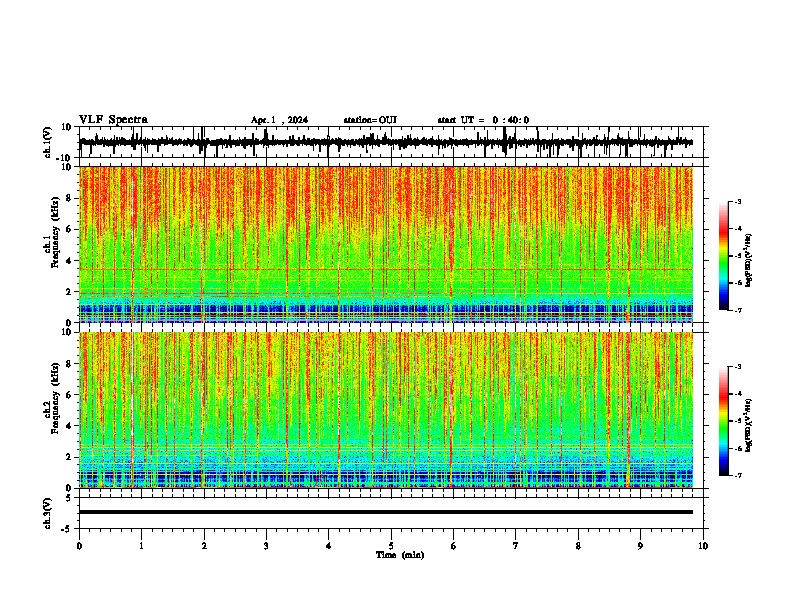Click the ch.1(V) waveform panel trace

(385, 142)
